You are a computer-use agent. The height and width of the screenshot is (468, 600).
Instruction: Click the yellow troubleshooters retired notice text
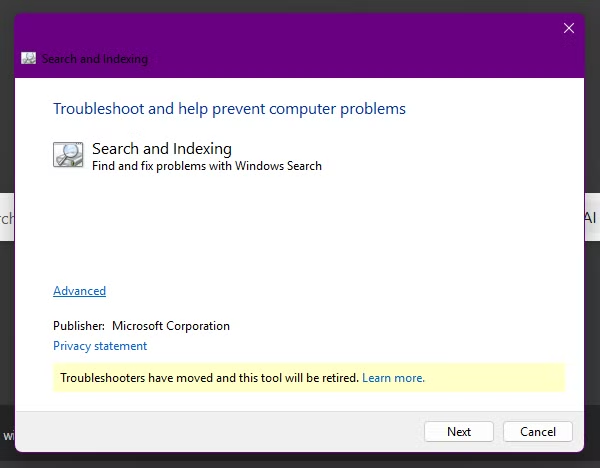(209, 378)
